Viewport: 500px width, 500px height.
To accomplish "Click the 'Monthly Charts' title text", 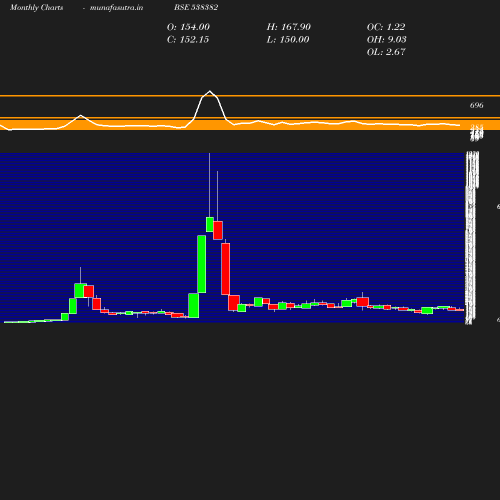I will pos(36,7).
